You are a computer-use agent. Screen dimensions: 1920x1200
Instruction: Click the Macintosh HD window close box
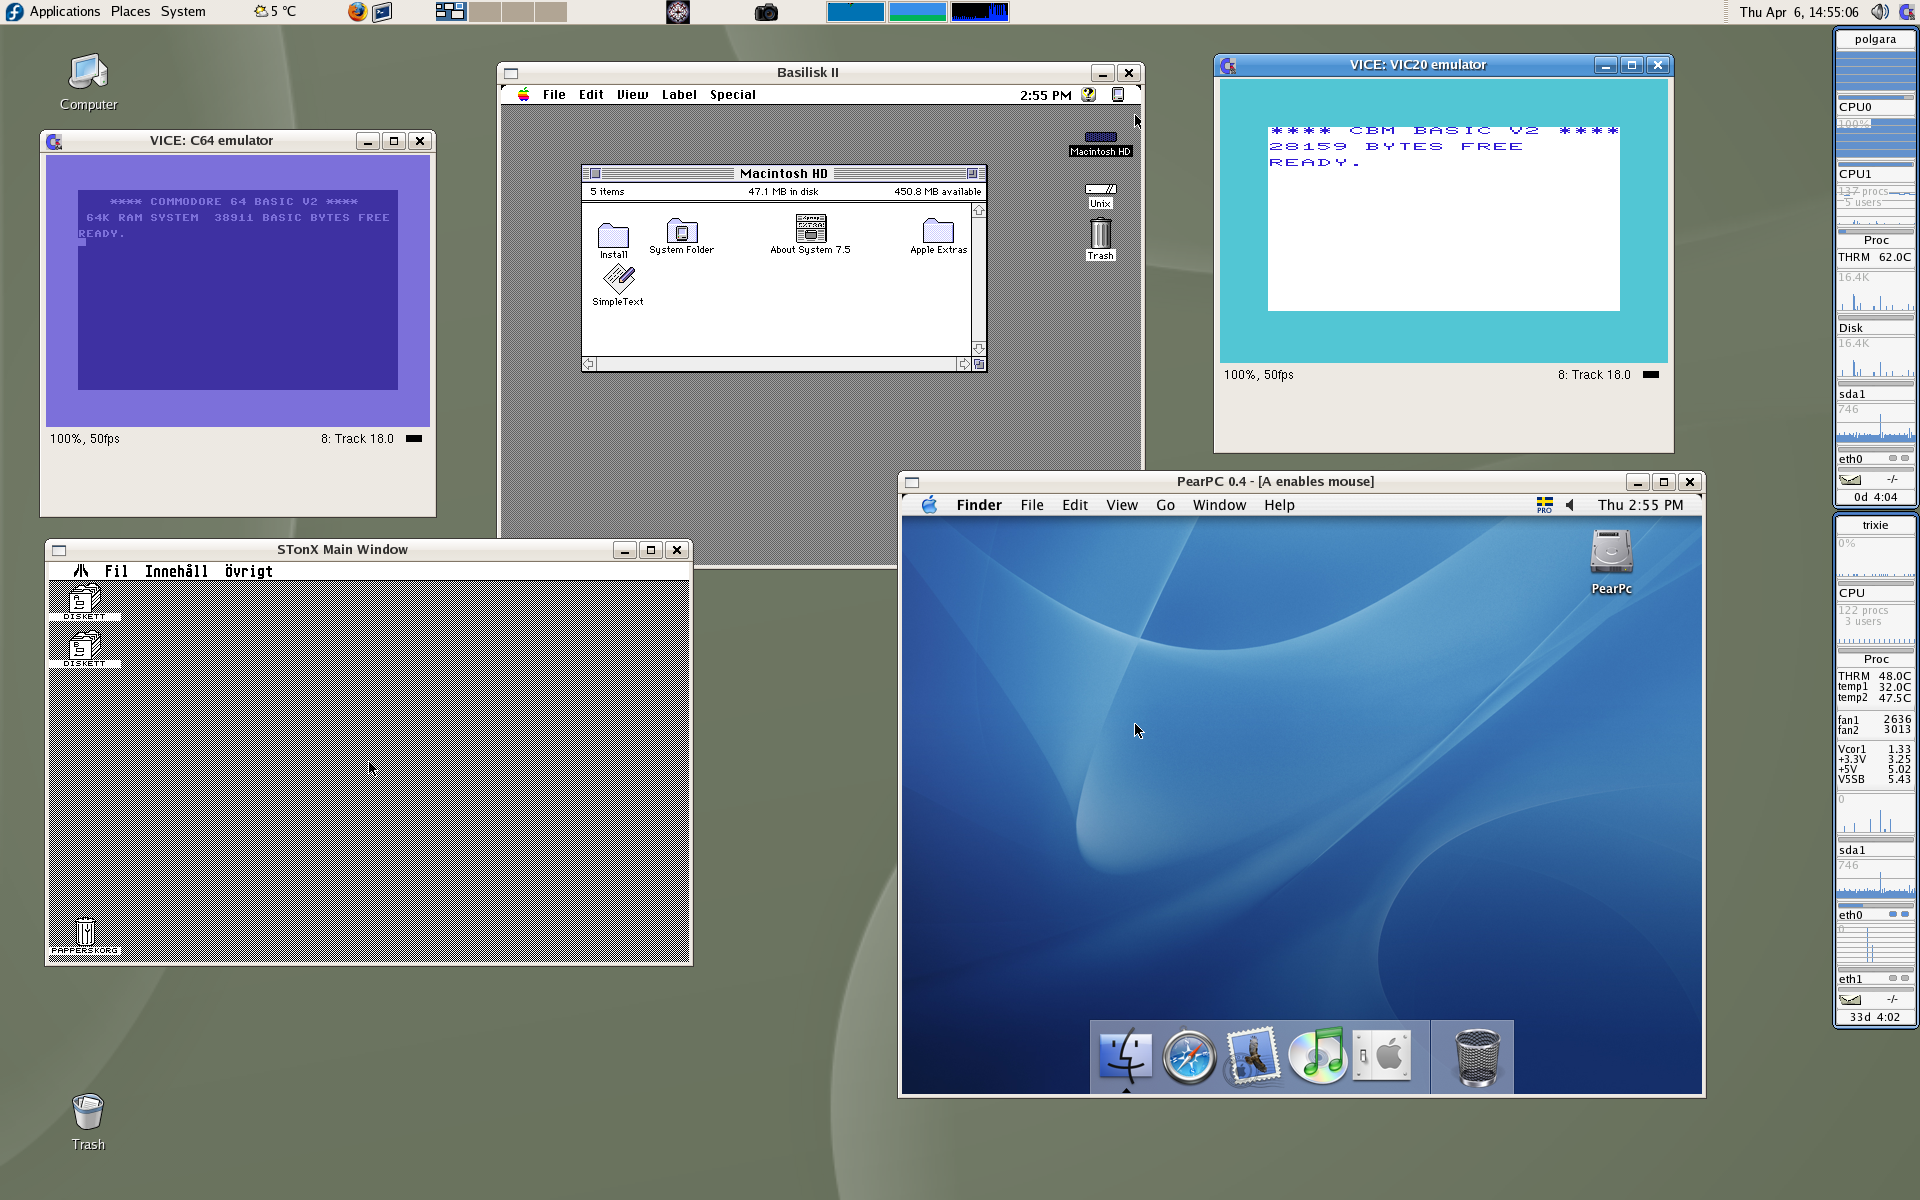(x=595, y=173)
